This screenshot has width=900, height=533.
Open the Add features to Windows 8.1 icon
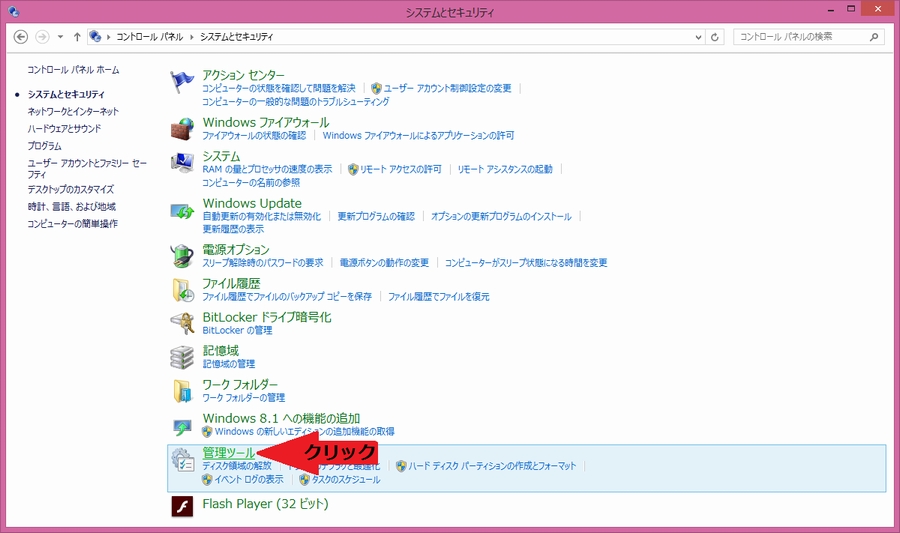(x=183, y=427)
